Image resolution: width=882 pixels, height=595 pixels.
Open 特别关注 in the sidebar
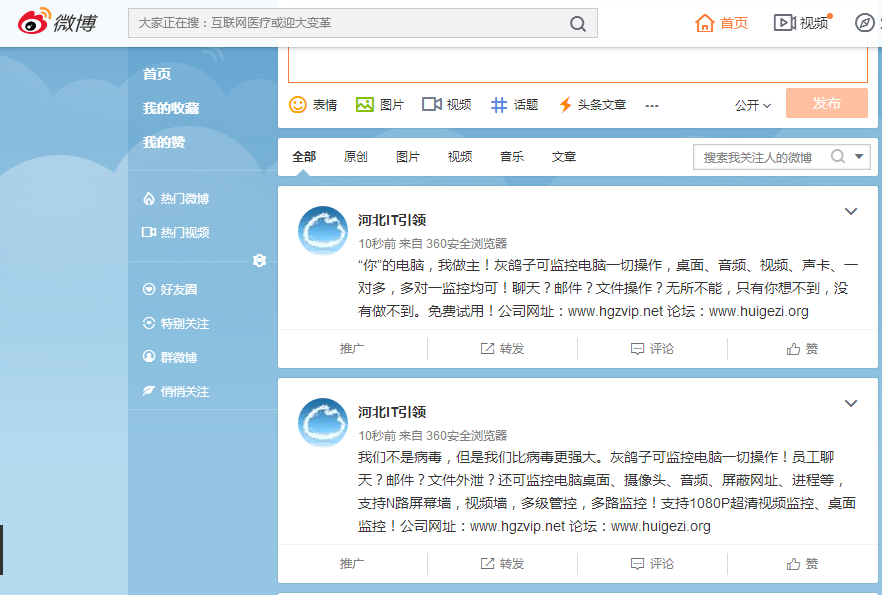click(176, 323)
